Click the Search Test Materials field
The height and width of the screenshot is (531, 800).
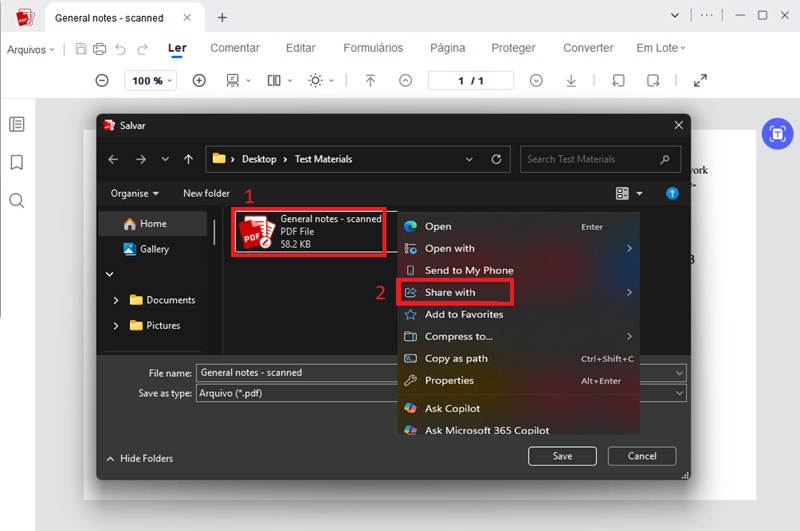coord(600,159)
